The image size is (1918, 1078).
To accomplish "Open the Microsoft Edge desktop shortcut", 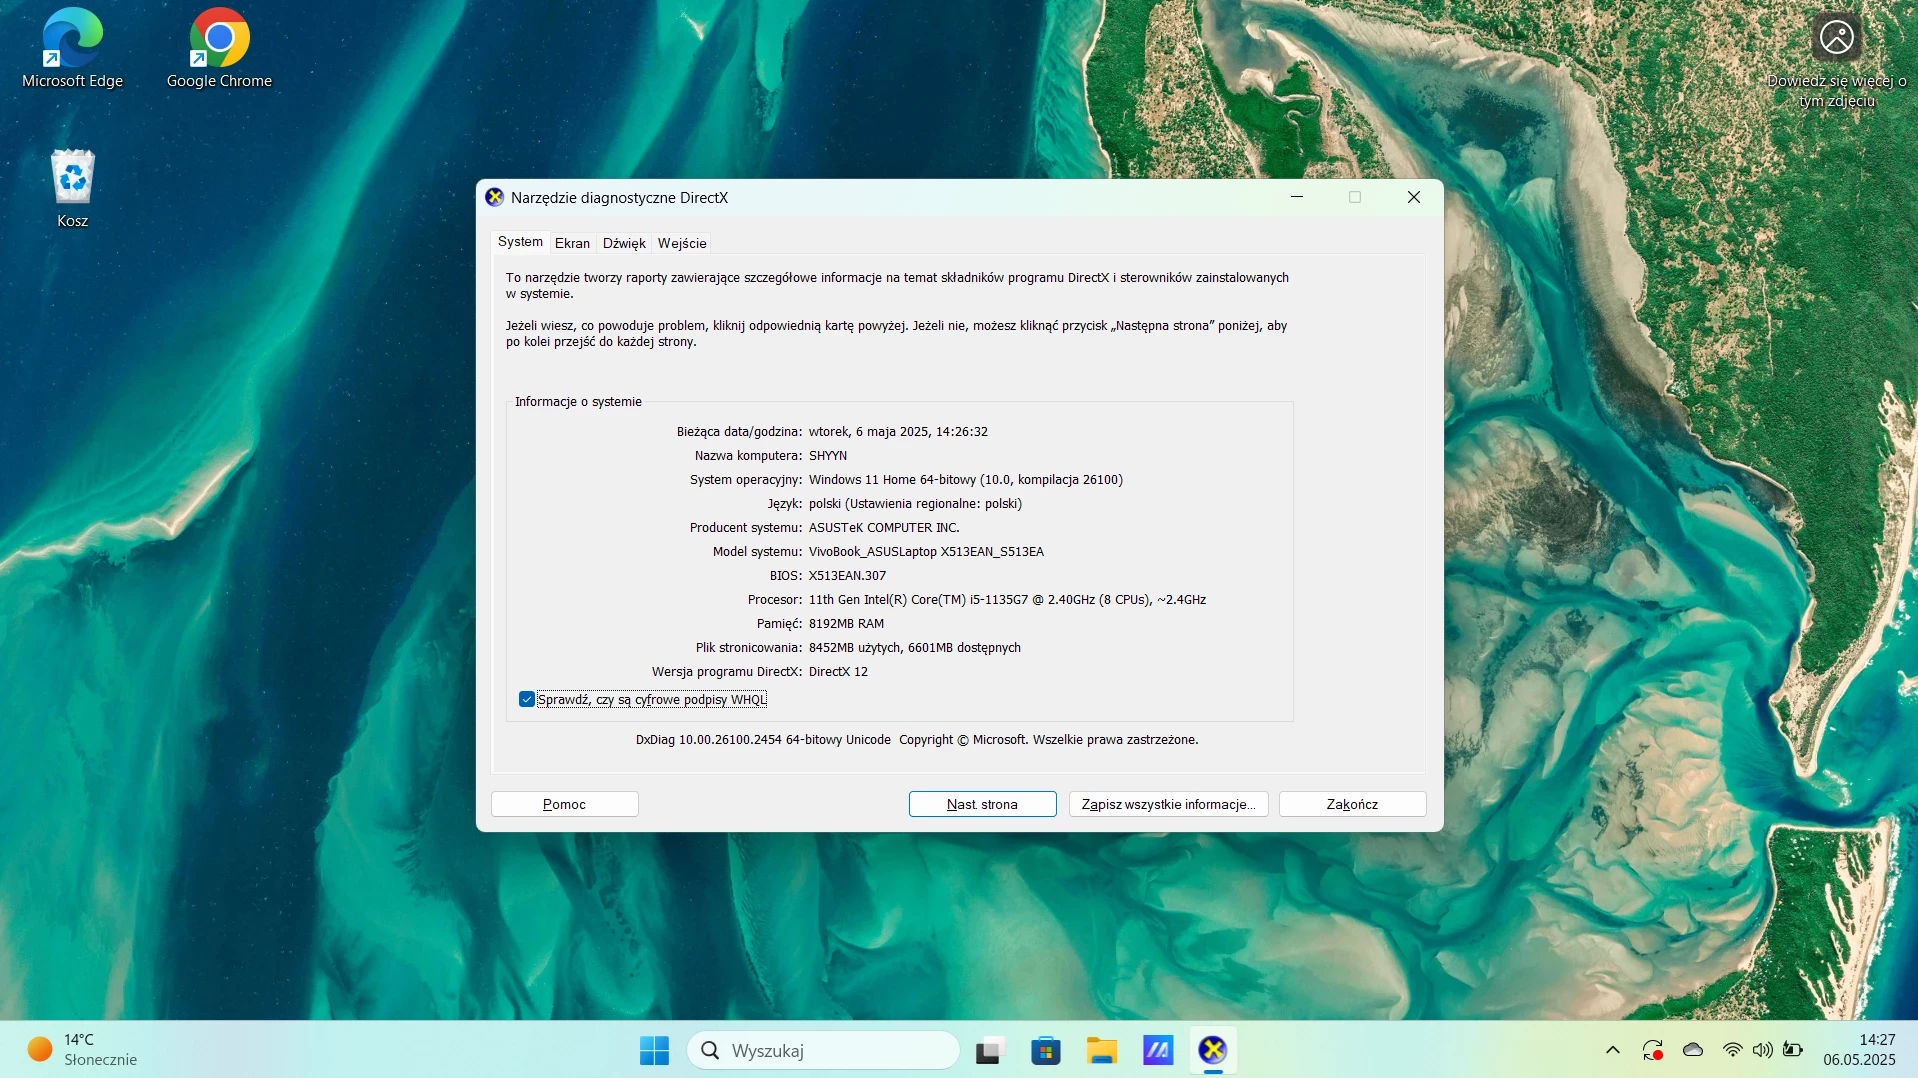I will 72,48.
